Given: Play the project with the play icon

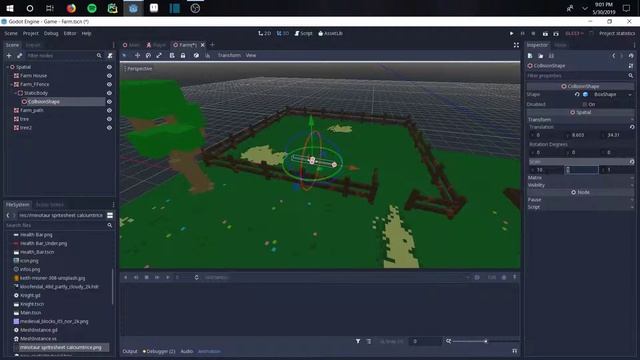Looking at the screenshot, I should (511, 33).
